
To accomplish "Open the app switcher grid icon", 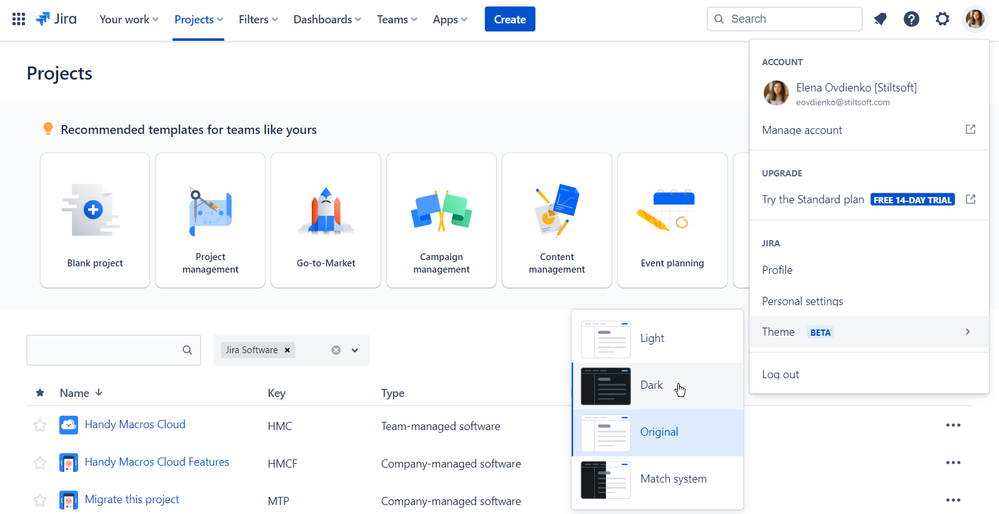I will (x=18, y=19).
